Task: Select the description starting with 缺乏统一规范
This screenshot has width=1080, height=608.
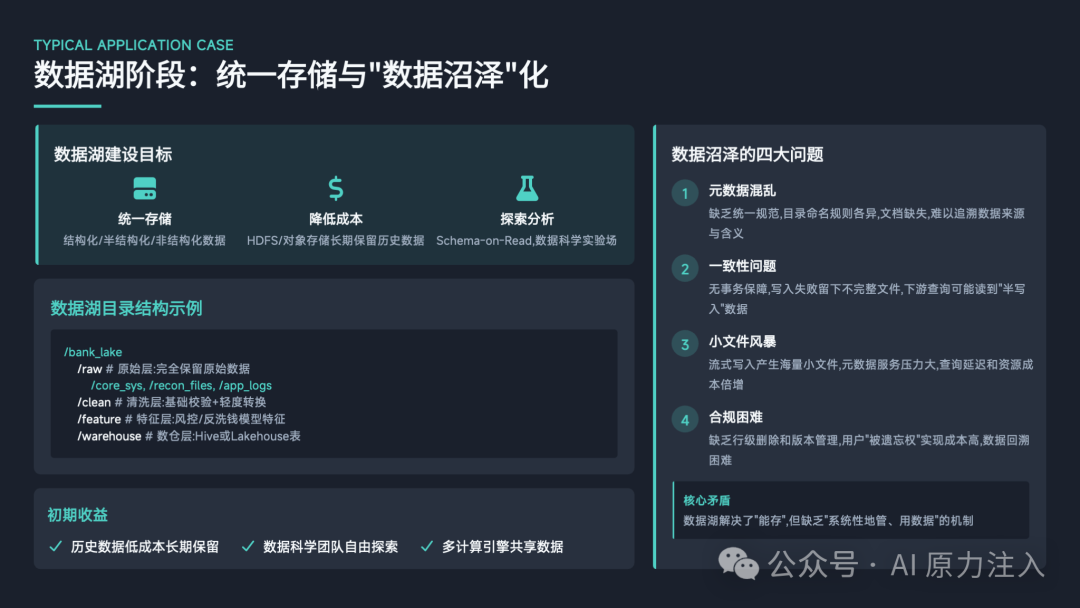Action: 867,224
